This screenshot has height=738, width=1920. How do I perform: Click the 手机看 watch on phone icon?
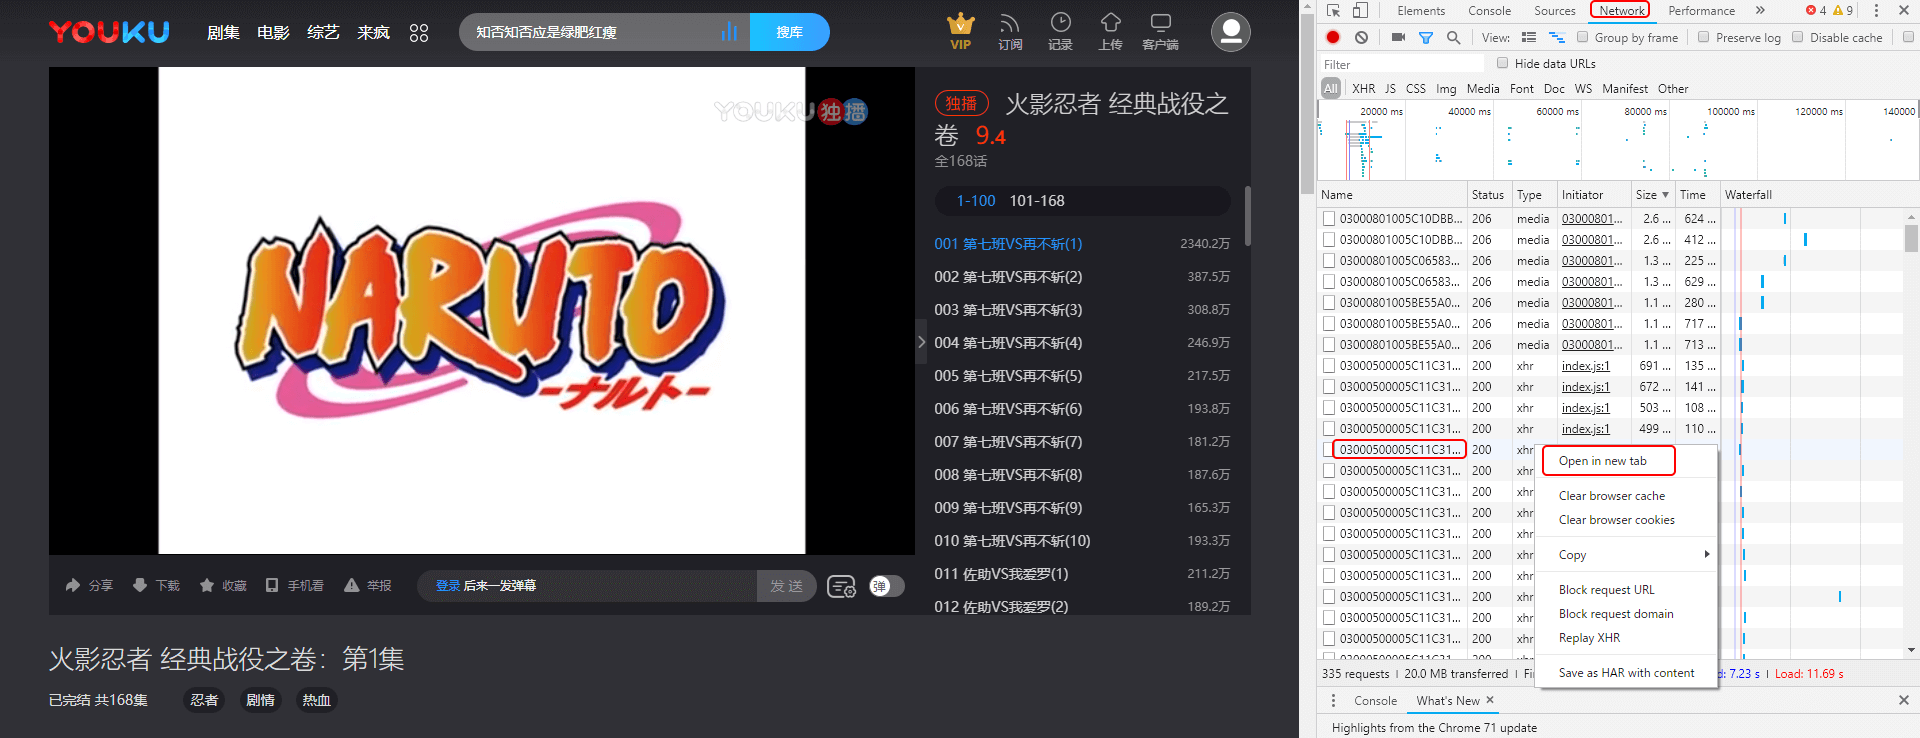[x=272, y=585]
